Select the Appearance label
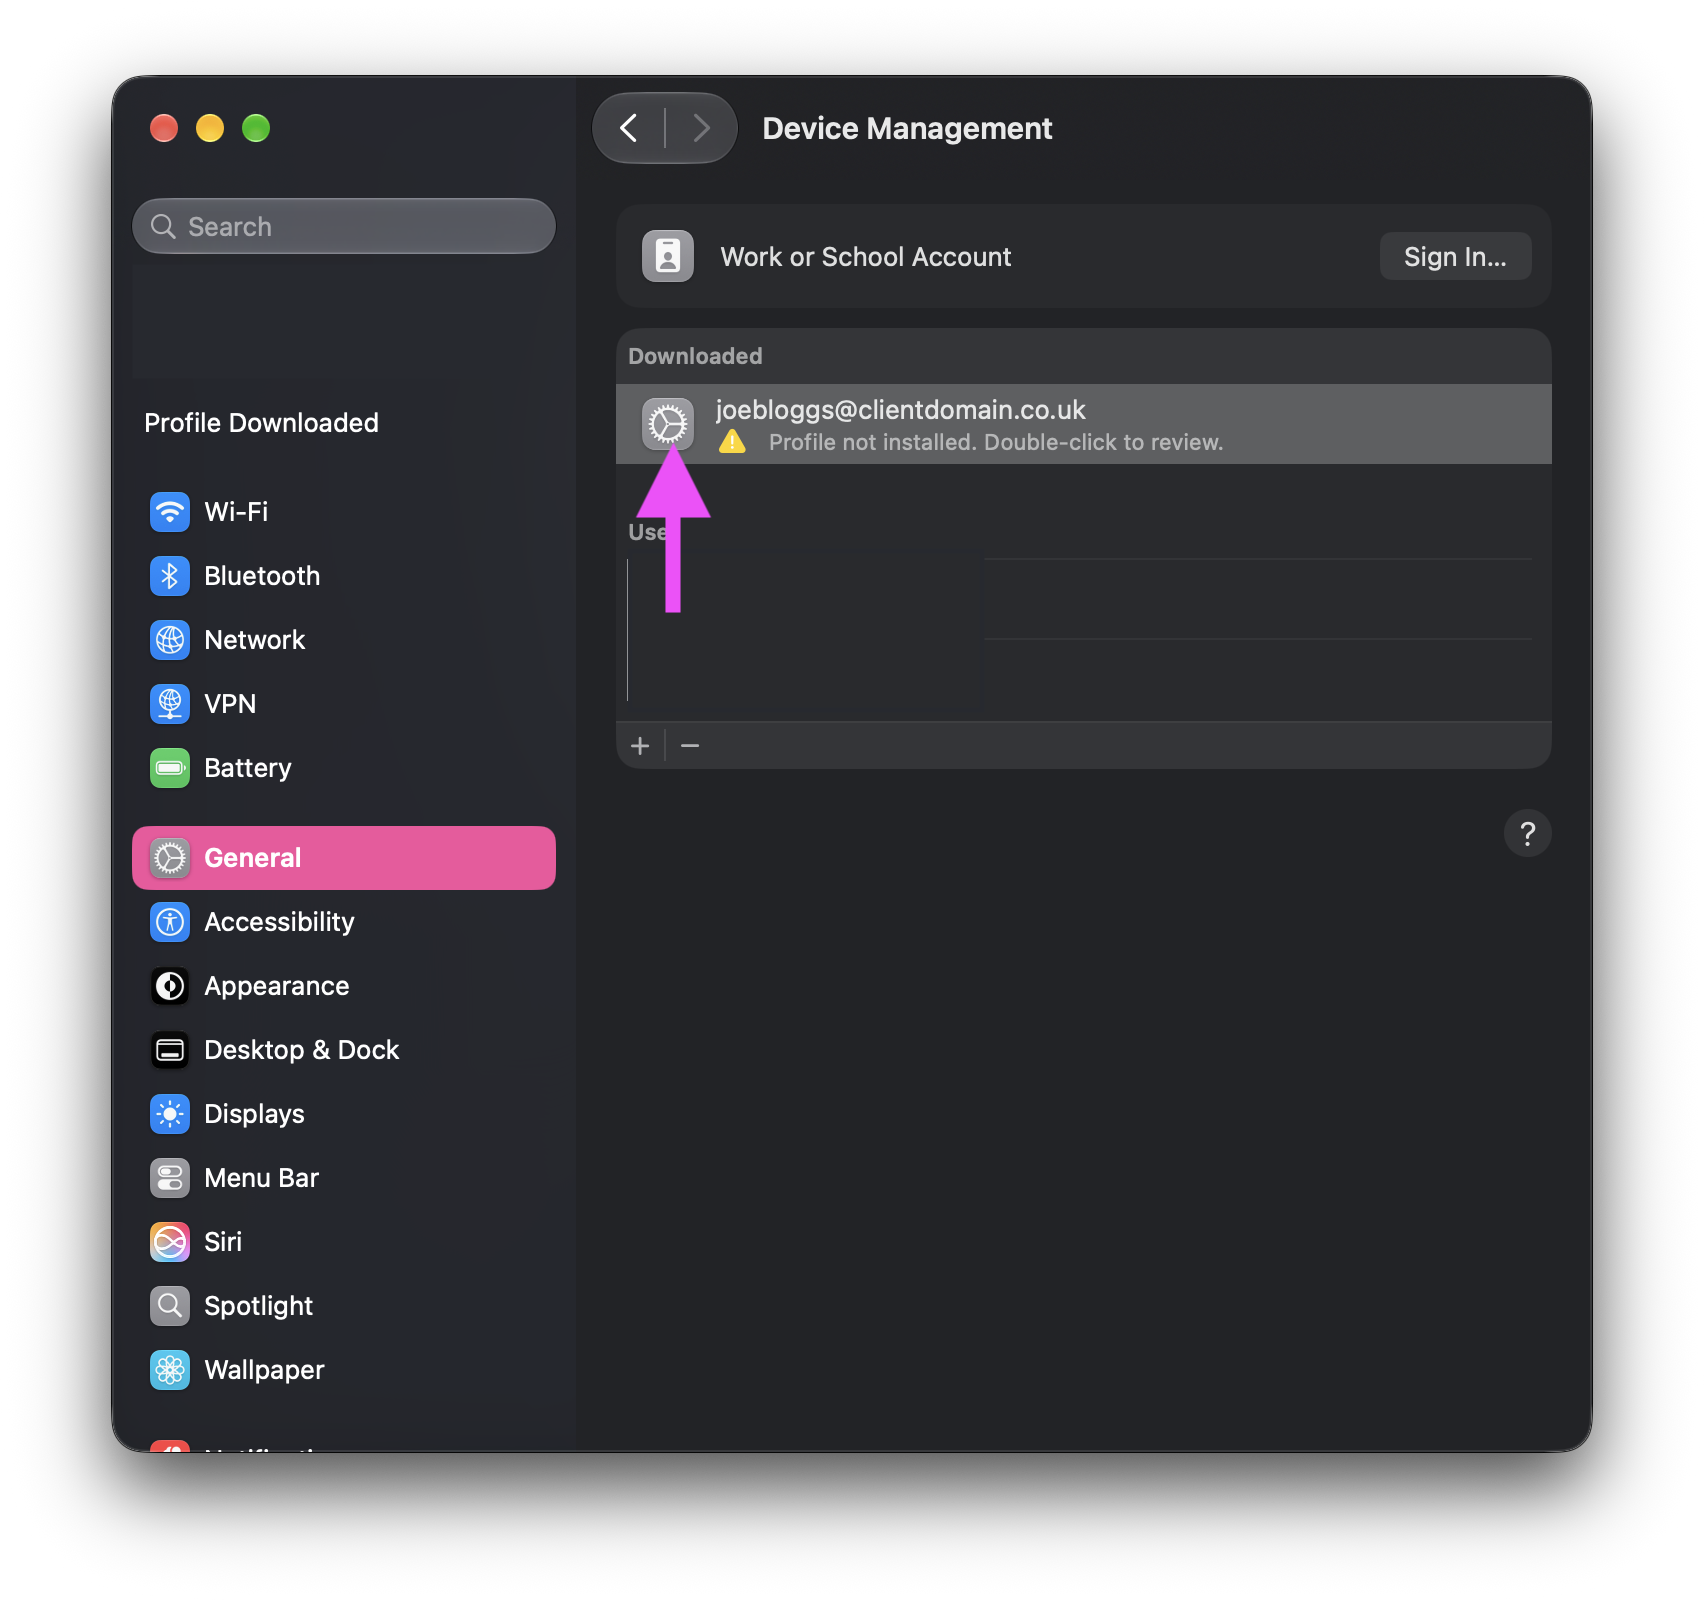The height and width of the screenshot is (1600, 1704). click(277, 986)
